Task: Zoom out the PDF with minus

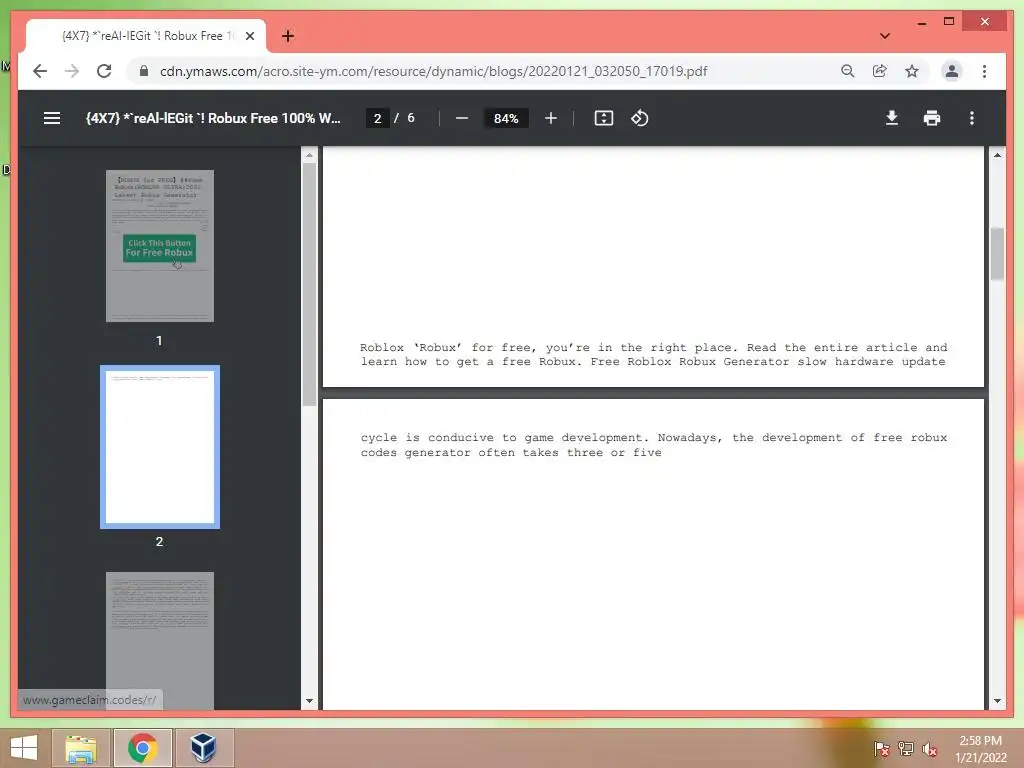Action: click(x=462, y=118)
